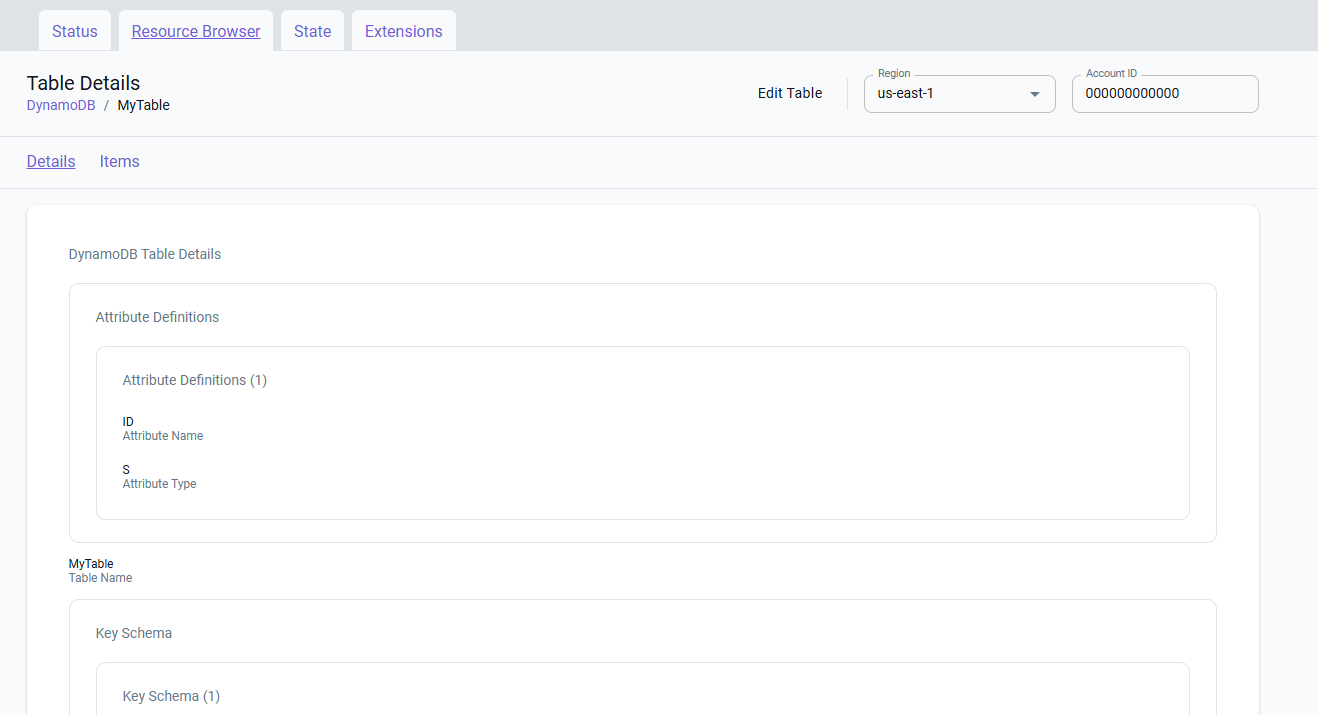Go to the Extensions tab

tap(404, 31)
